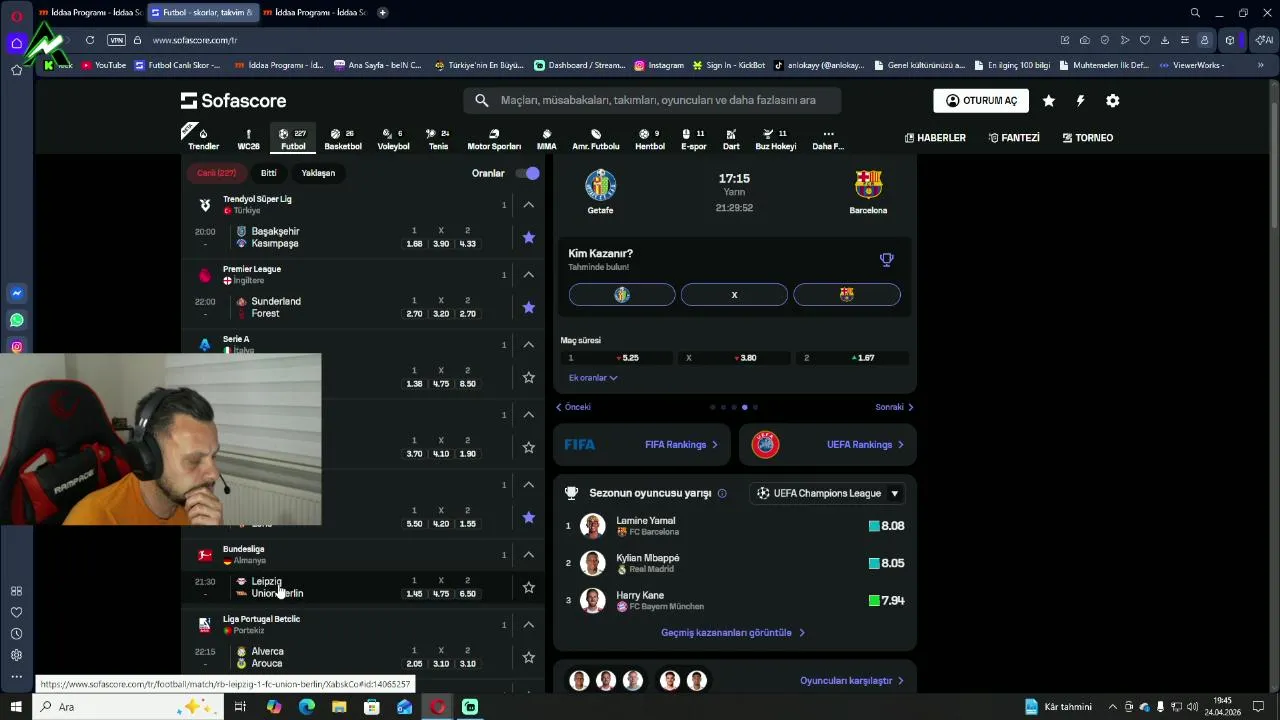The image size is (1280, 720).
Task: Select the Voleybol sport icon
Action: [393, 139]
